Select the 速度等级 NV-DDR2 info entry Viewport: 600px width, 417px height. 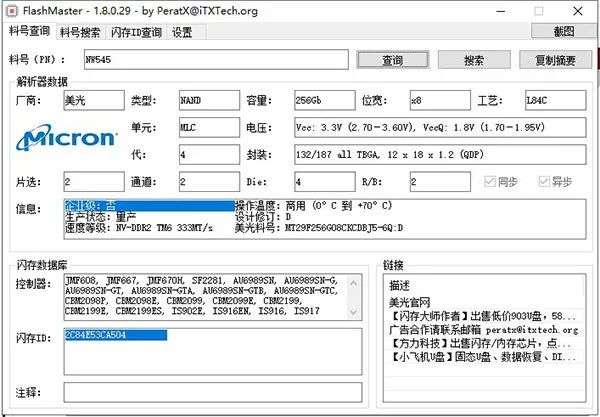139,228
